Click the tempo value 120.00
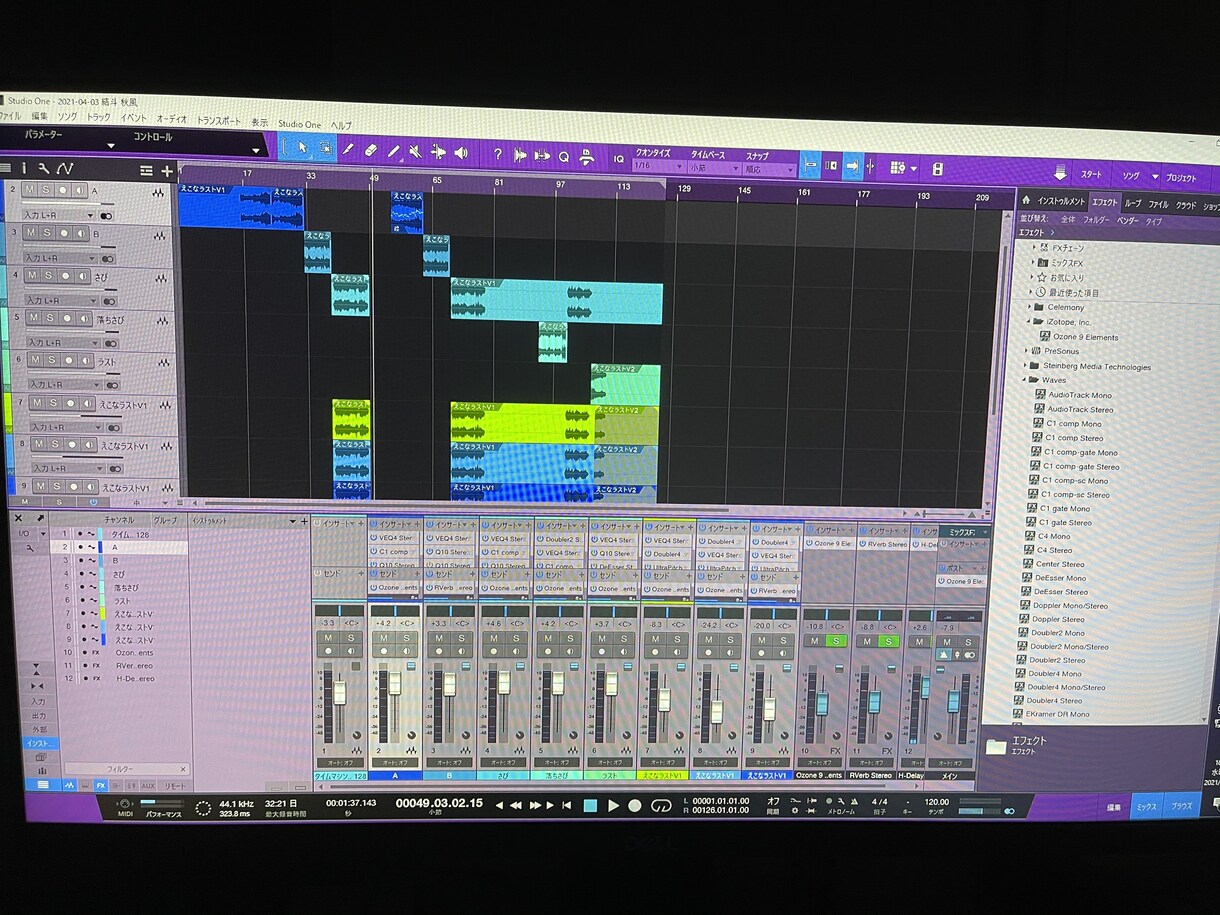The width and height of the screenshot is (1220, 915). (x=936, y=802)
